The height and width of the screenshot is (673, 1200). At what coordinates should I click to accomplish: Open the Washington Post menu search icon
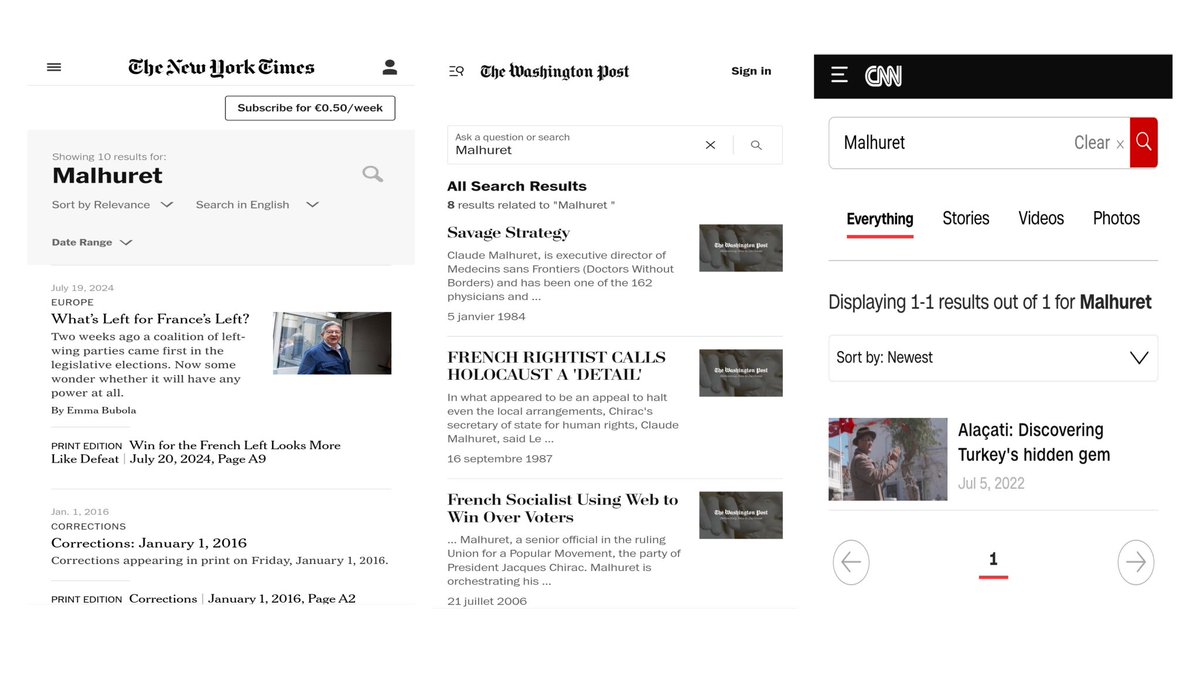click(456, 71)
